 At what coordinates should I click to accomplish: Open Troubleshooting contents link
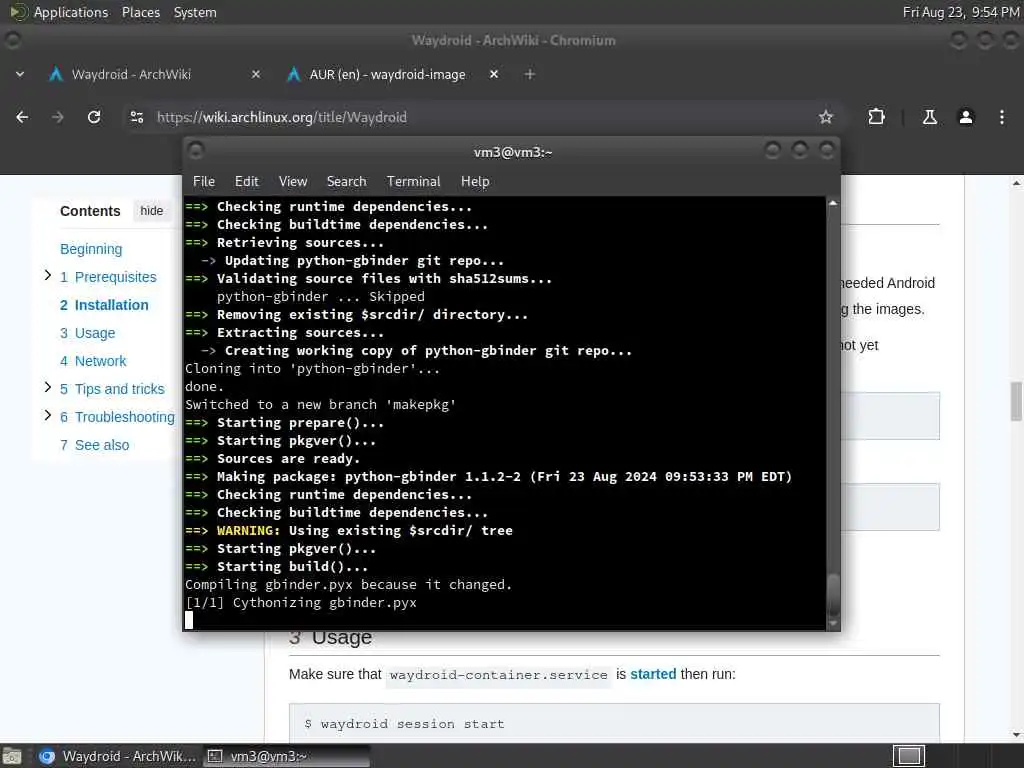118,417
